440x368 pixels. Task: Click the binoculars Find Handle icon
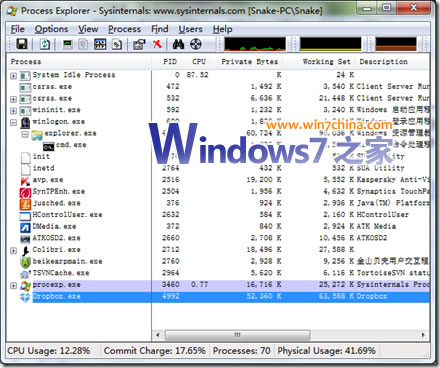(178, 44)
